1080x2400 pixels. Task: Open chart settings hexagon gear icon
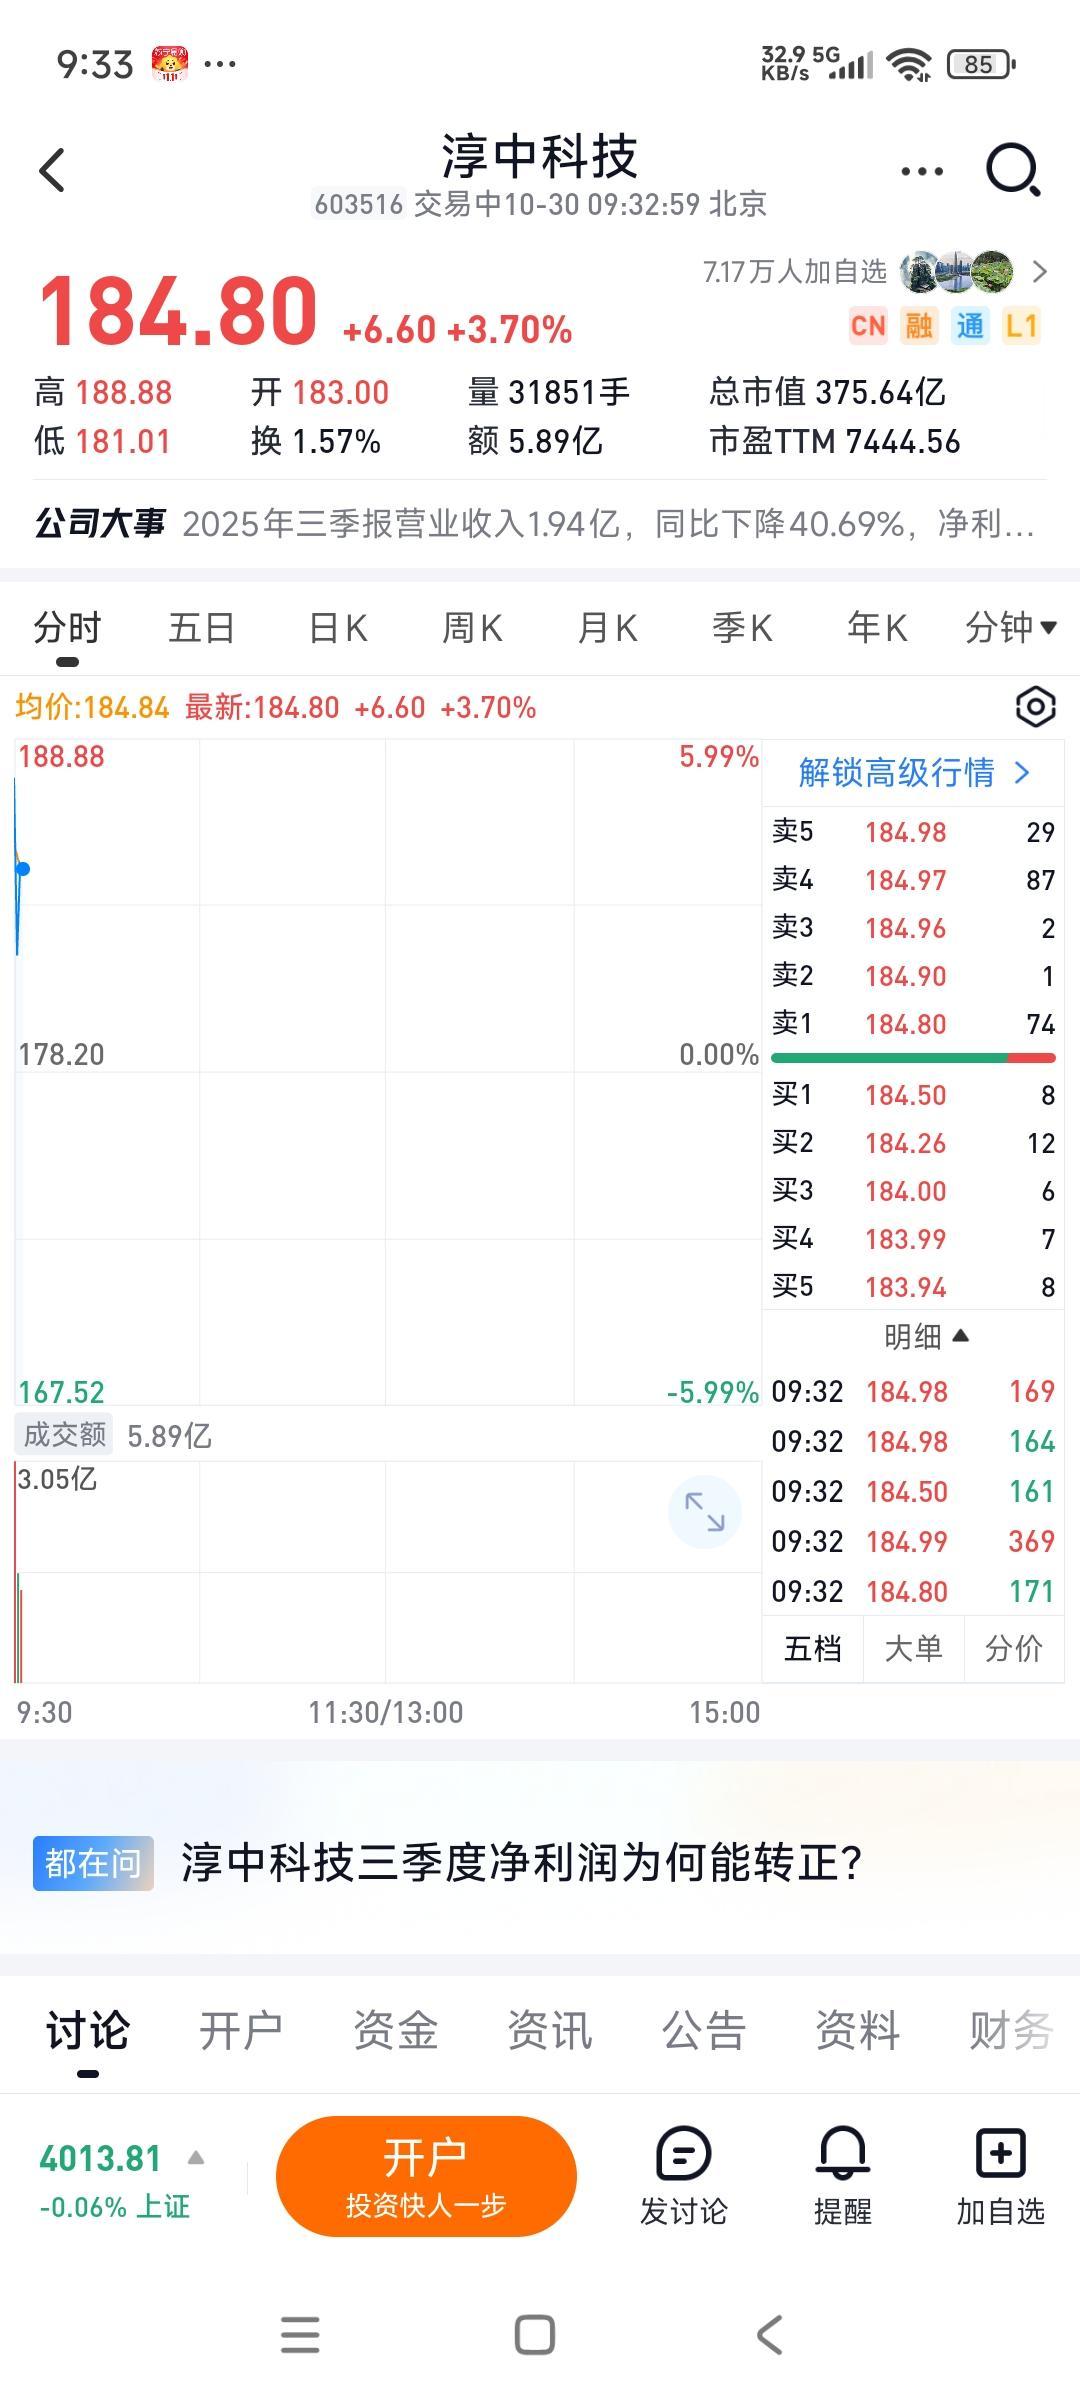[1035, 707]
